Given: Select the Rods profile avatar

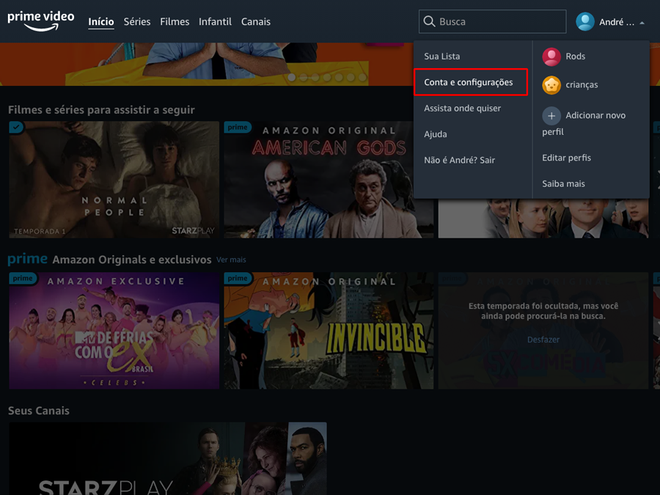Looking at the screenshot, I should tap(551, 56).
